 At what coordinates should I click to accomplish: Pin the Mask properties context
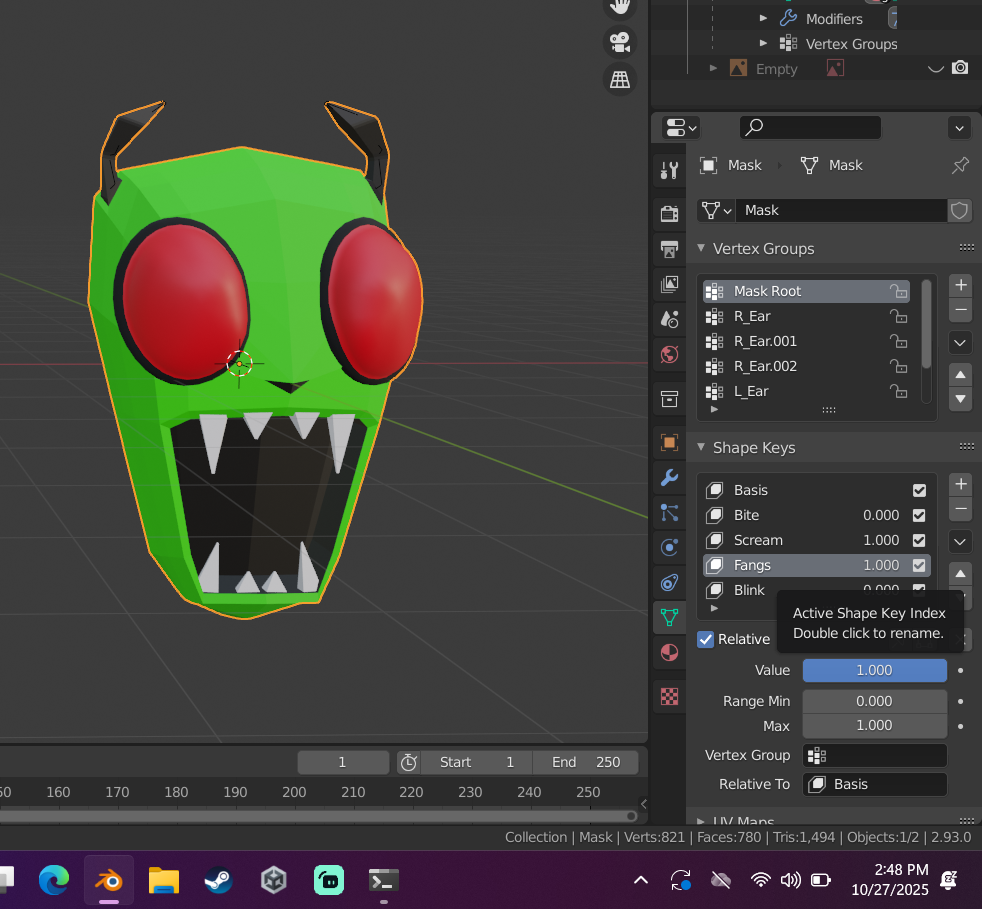coord(959,165)
